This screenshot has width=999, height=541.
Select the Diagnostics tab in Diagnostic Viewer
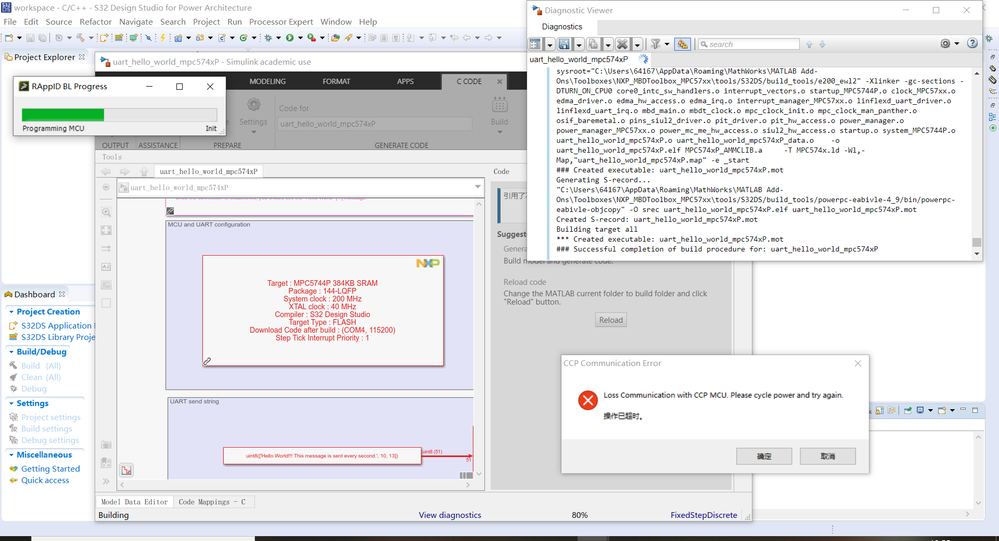[562, 27]
